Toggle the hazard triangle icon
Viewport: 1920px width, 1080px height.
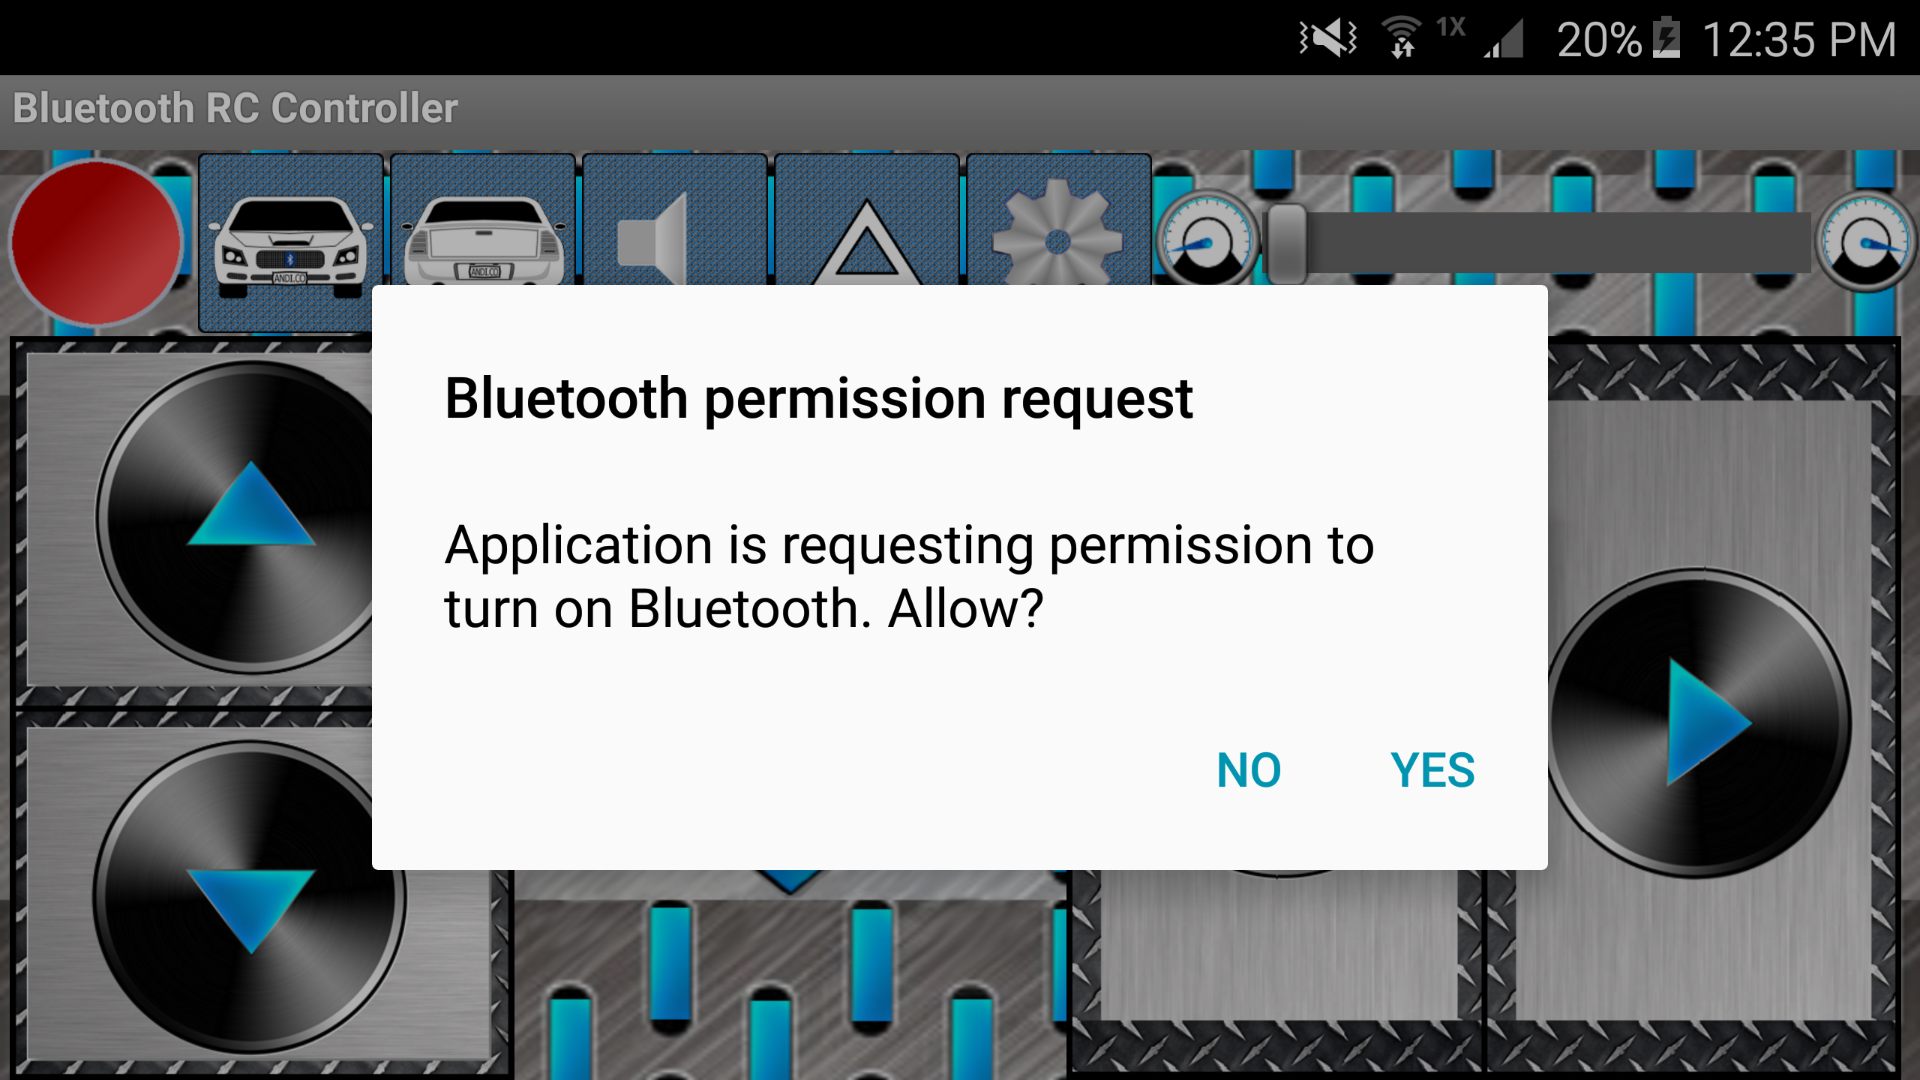pos(867,220)
